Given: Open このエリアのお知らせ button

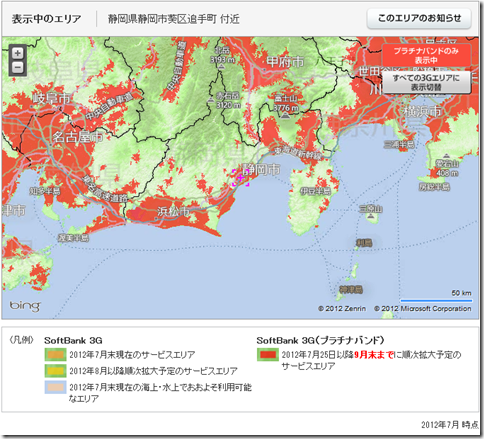Looking at the screenshot, I should pyautogui.click(x=419, y=18).
